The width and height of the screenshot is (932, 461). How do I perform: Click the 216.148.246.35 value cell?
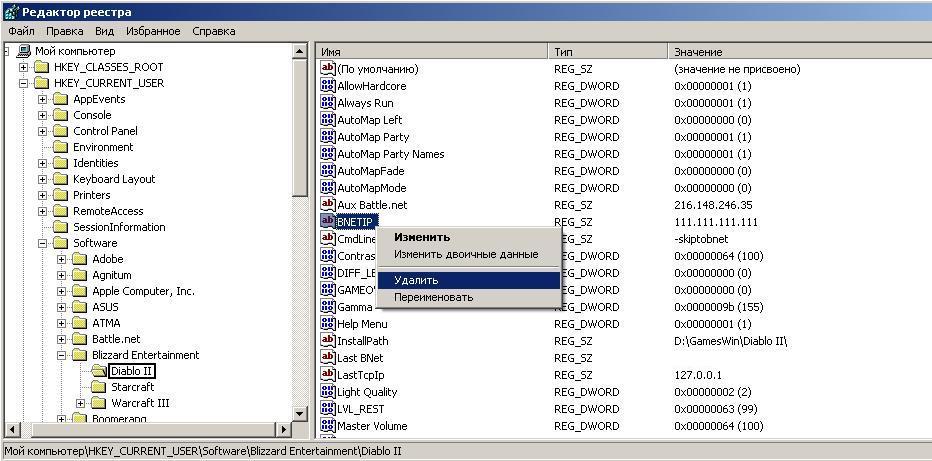[x=713, y=205]
